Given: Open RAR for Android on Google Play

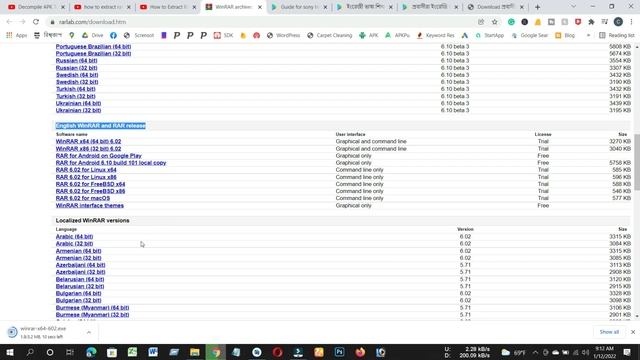Looking at the screenshot, I should coord(98,156).
